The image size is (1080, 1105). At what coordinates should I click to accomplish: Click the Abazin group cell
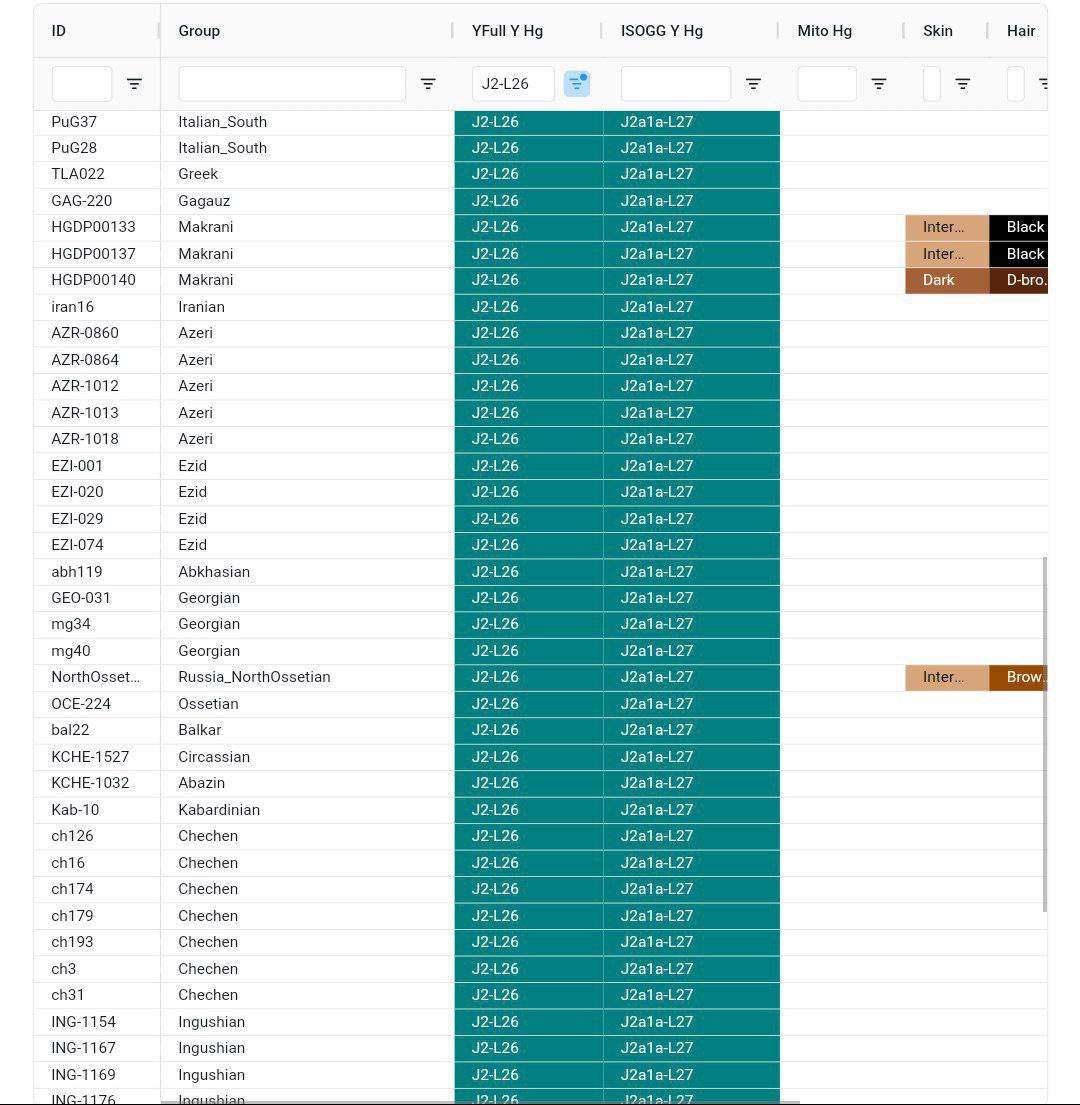[x=307, y=783]
